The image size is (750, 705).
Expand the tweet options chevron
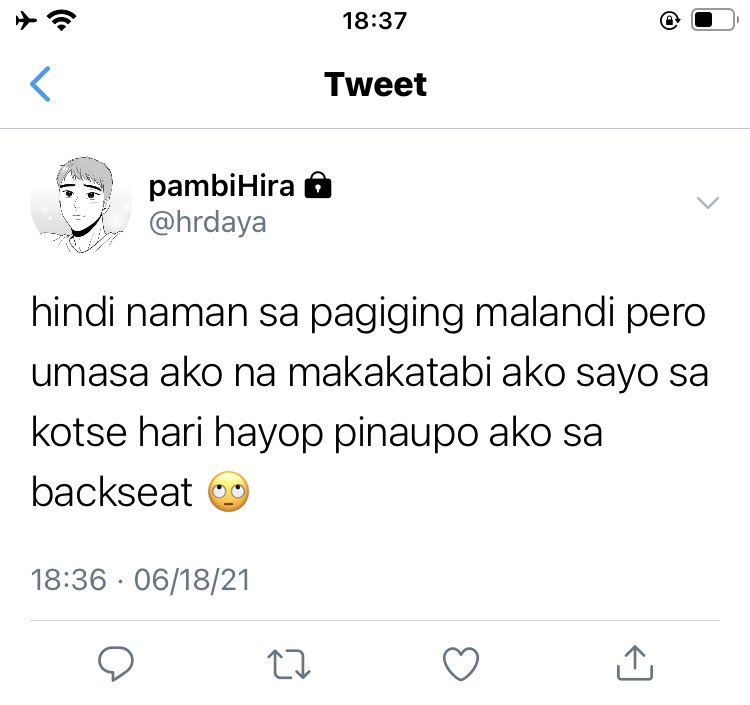[708, 203]
